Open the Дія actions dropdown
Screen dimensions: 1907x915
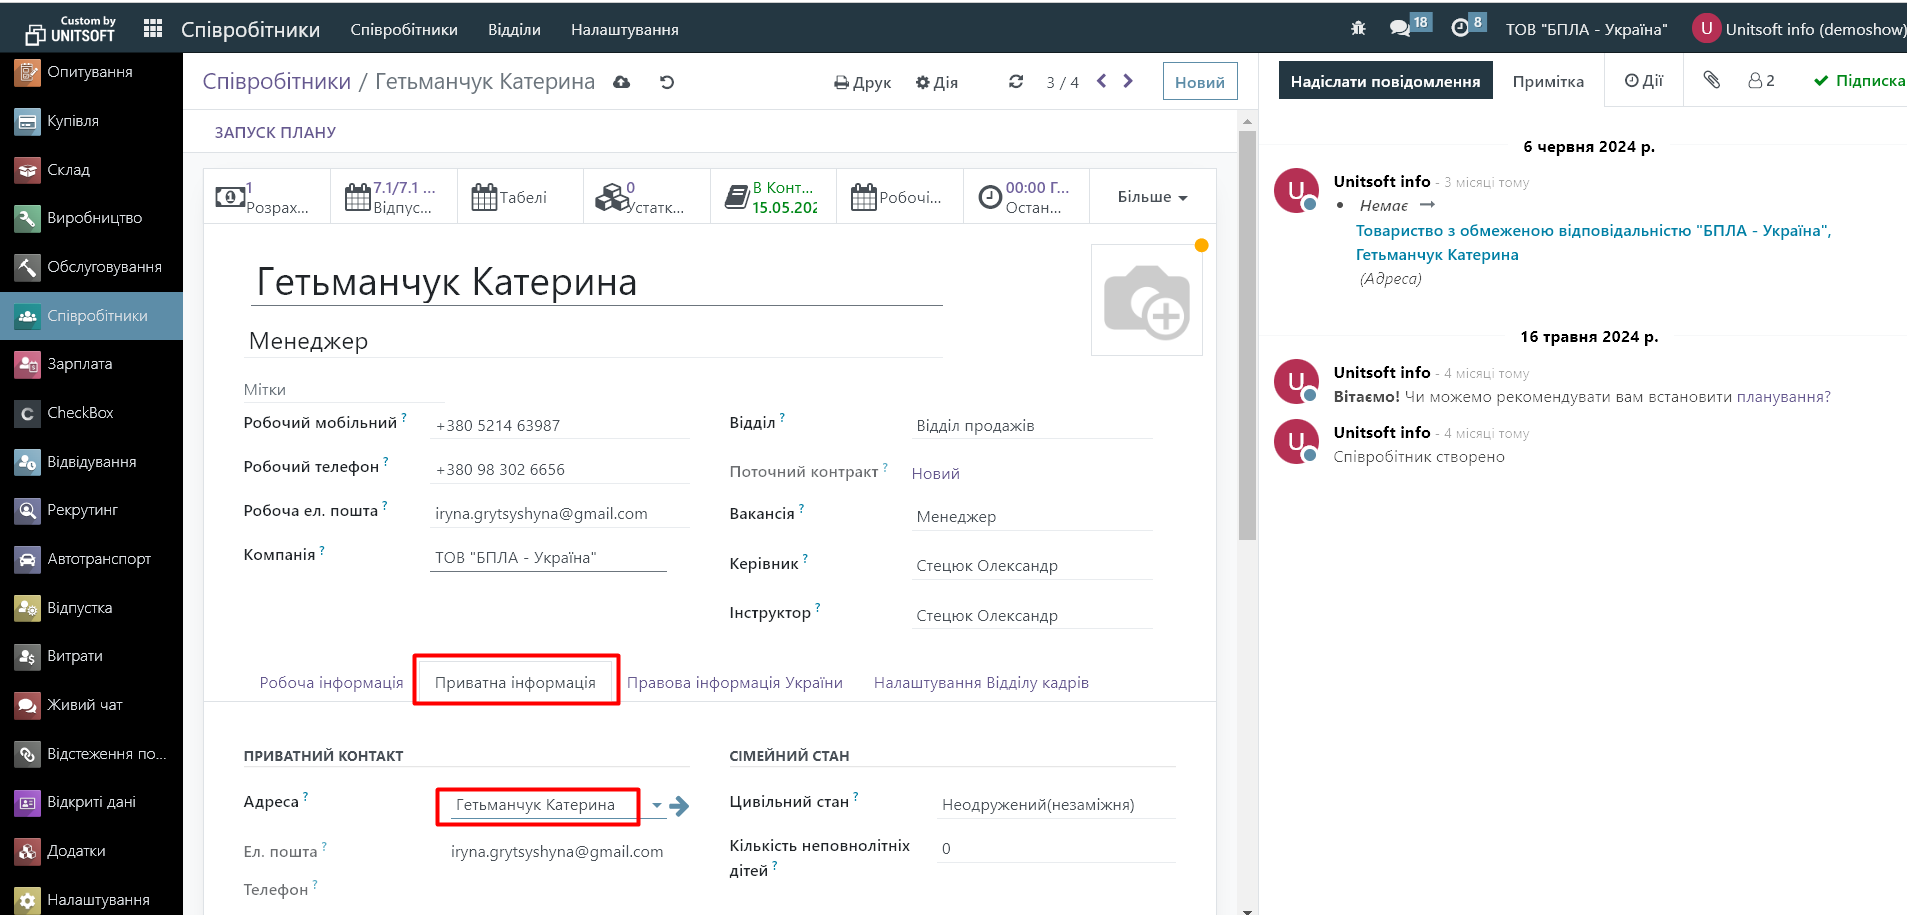click(937, 82)
